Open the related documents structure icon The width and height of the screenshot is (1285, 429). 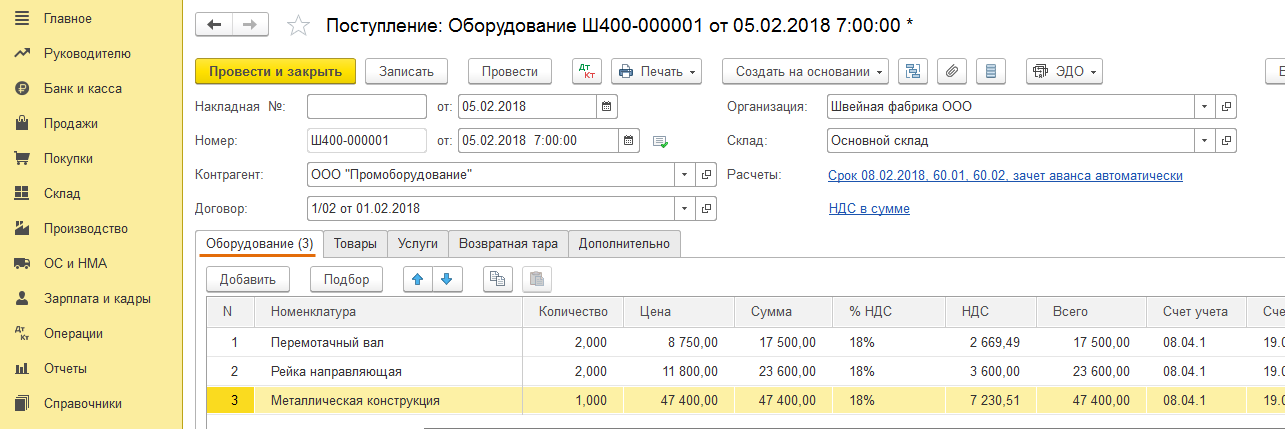coord(913,71)
